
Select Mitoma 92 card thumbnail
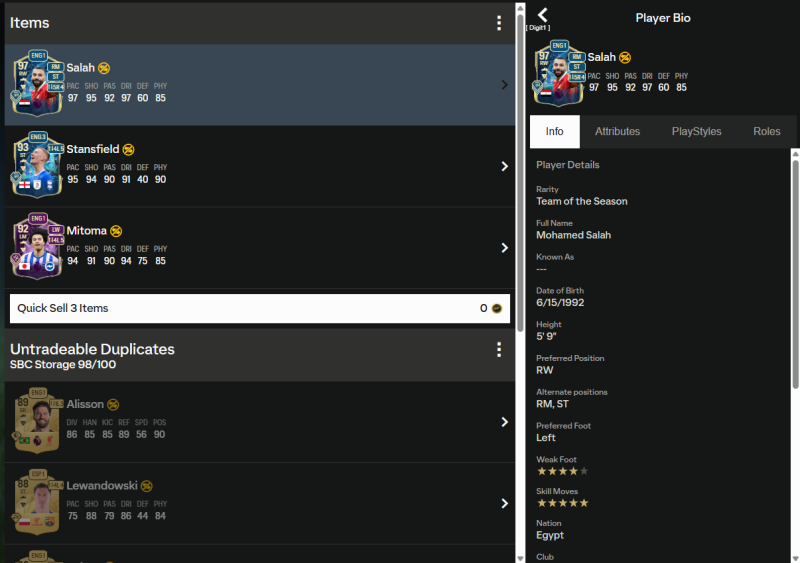pos(37,246)
